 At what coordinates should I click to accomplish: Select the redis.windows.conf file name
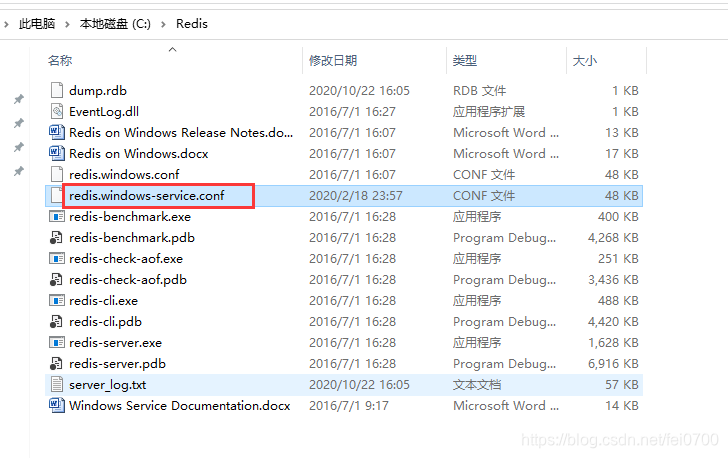point(124,174)
